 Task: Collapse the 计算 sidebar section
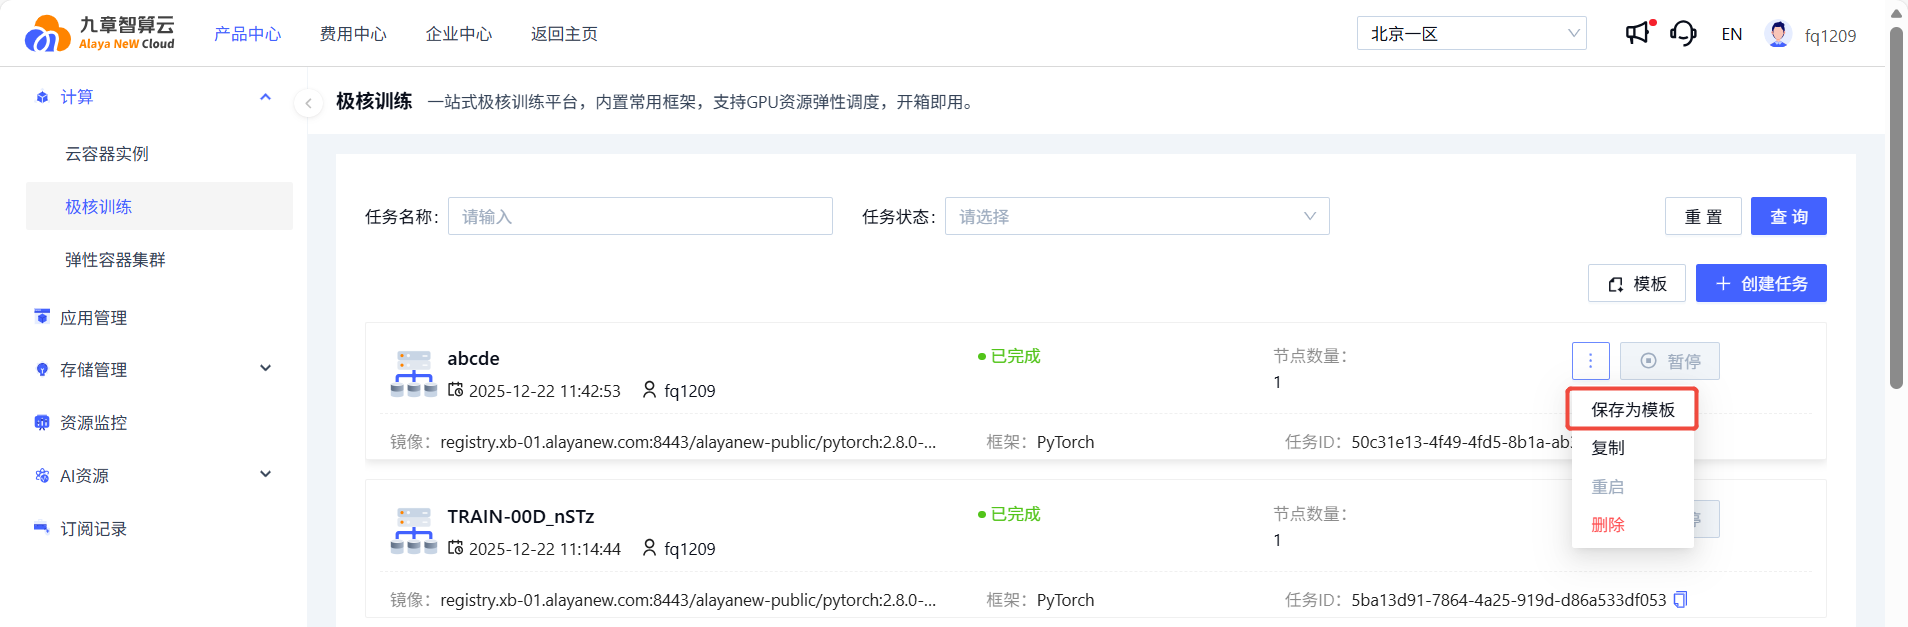265,97
